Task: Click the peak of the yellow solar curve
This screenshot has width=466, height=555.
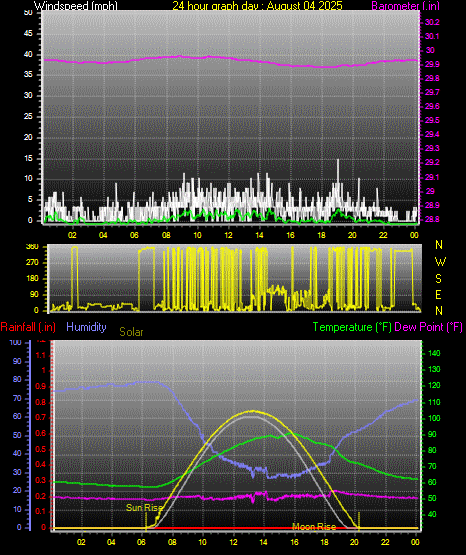Action: point(252,411)
